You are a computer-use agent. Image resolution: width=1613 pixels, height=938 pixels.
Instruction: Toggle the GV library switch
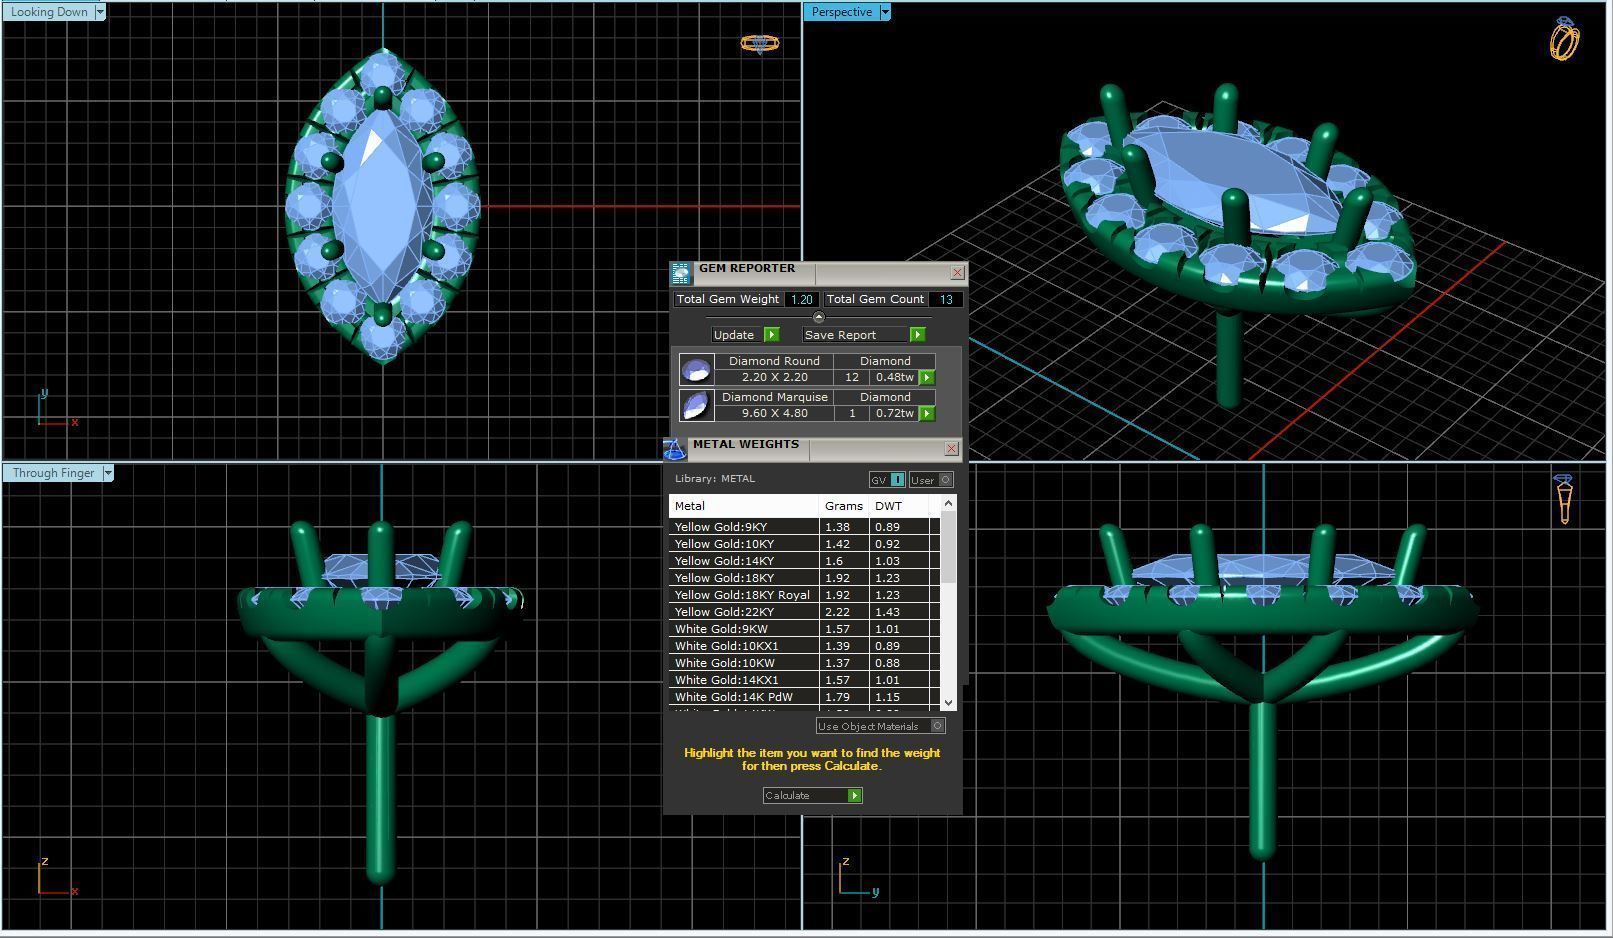tap(887, 480)
